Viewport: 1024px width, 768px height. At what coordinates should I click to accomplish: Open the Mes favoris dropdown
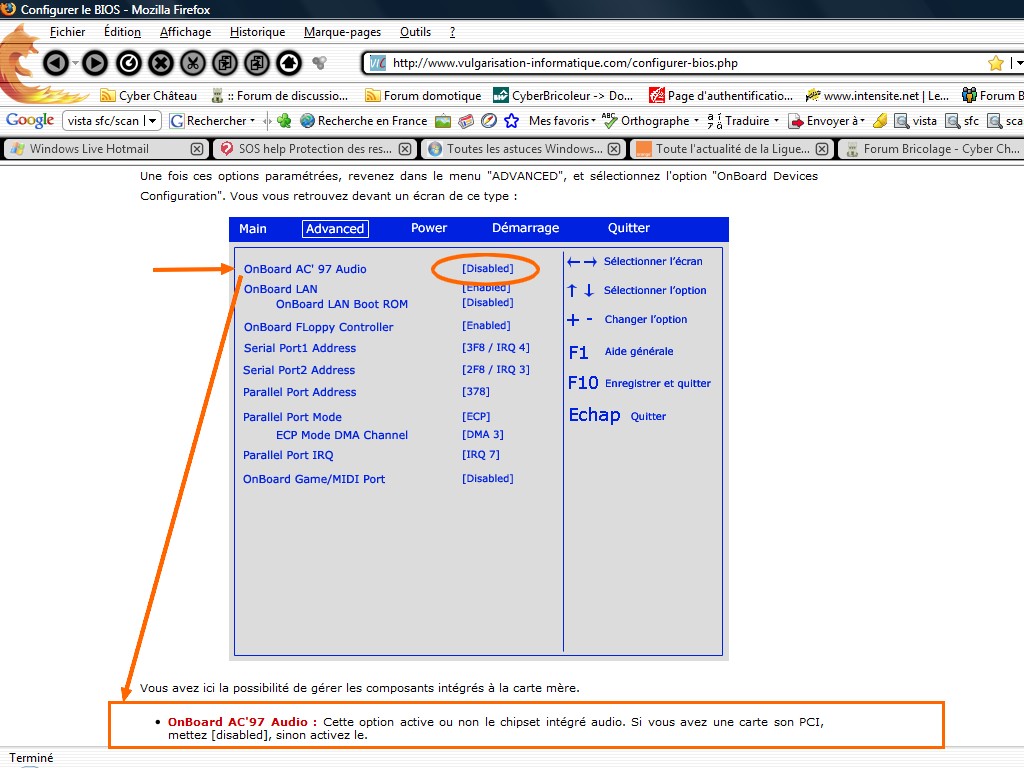click(562, 121)
